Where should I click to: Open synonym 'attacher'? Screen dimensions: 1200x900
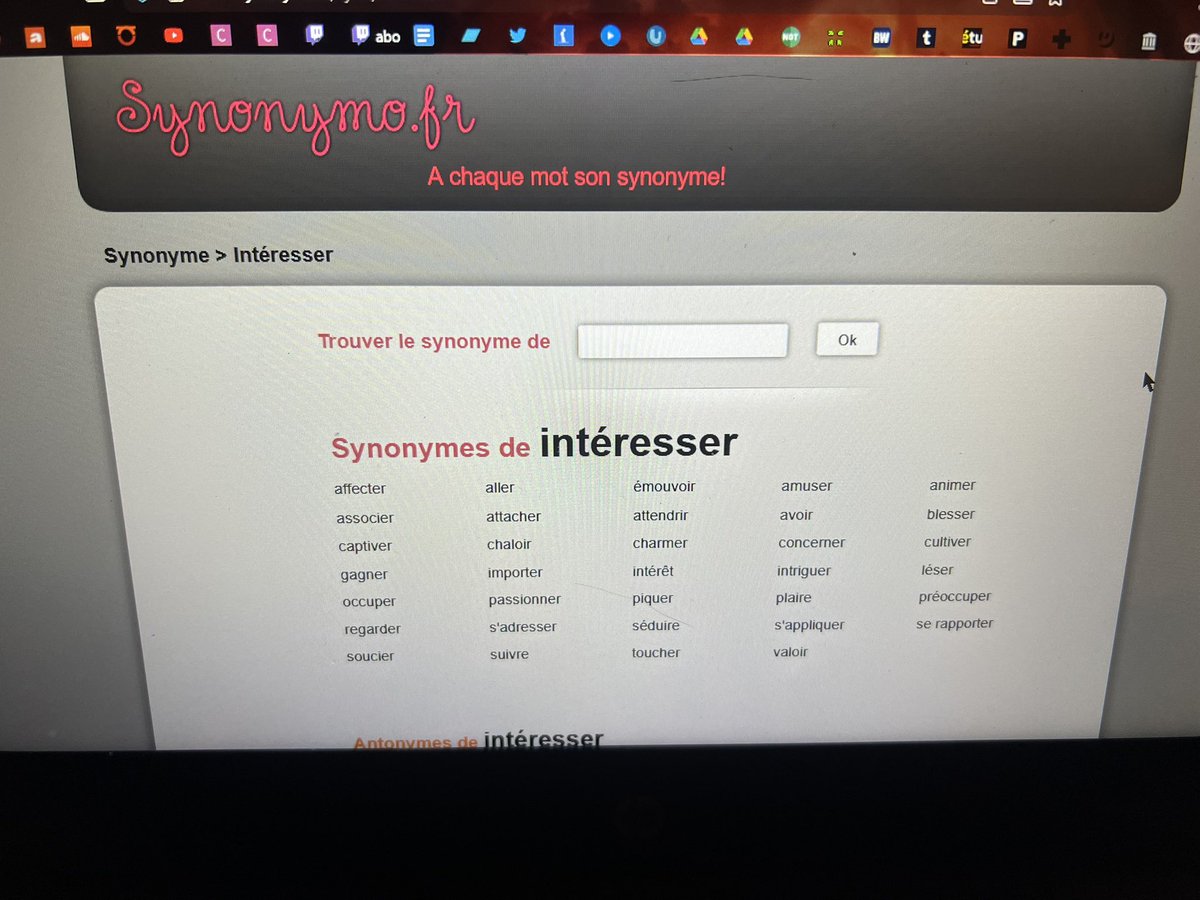tap(513, 517)
